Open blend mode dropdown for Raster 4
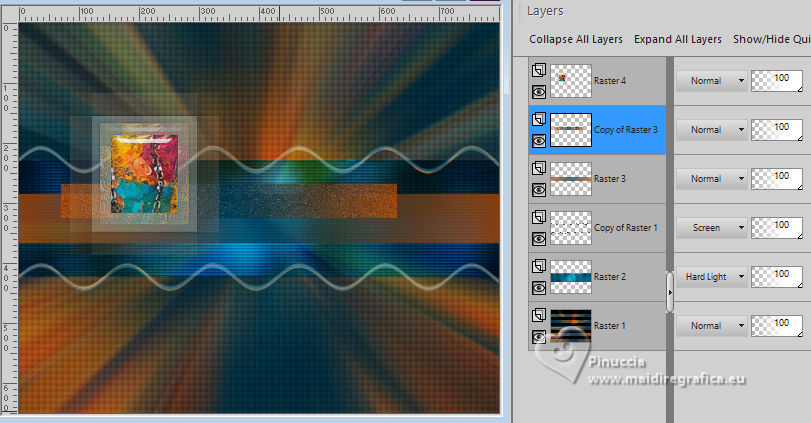The width and height of the screenshot is (811, 423). (712, 81)
